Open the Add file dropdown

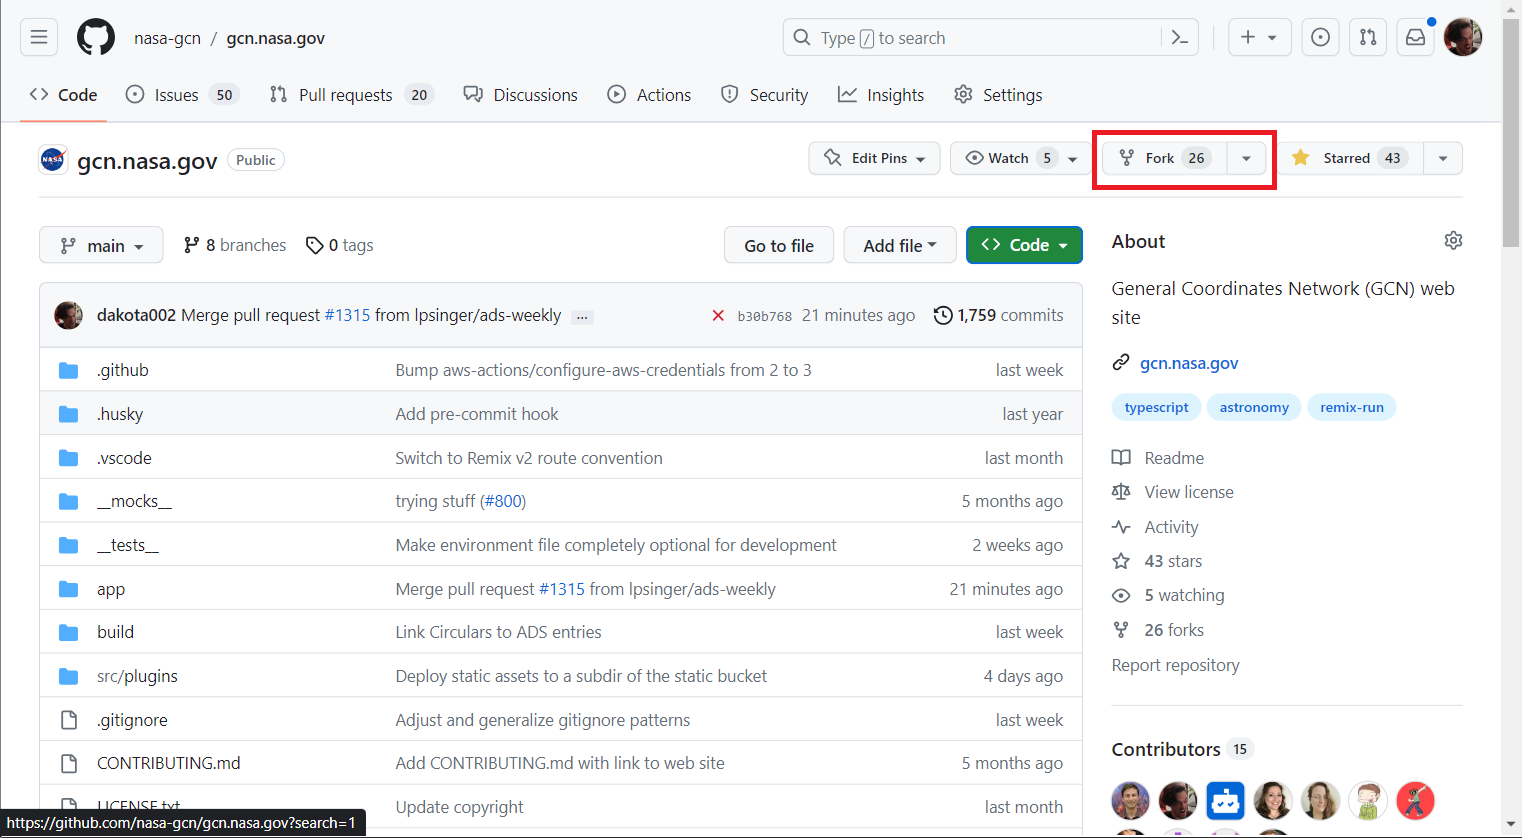click(x=900, y=245)
